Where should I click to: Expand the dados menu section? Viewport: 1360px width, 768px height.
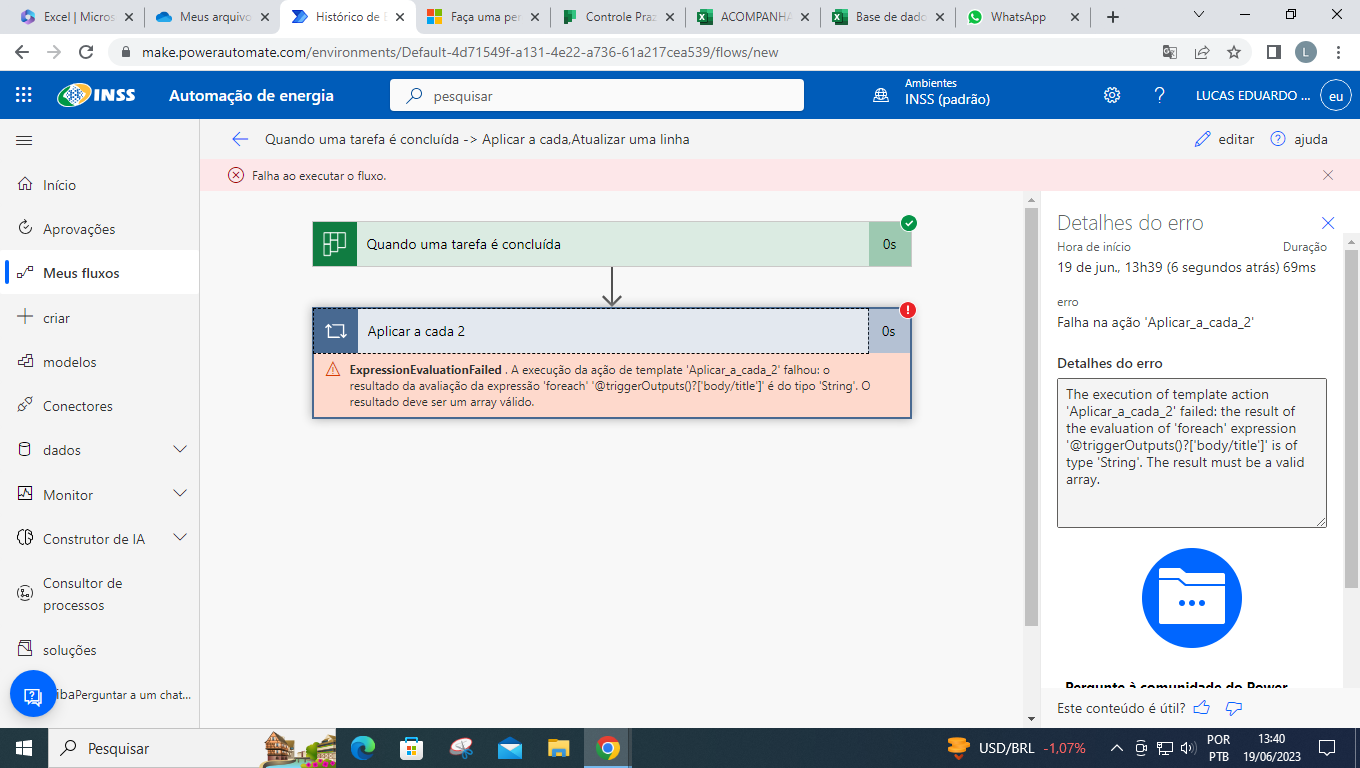click(x=180, y=450)
